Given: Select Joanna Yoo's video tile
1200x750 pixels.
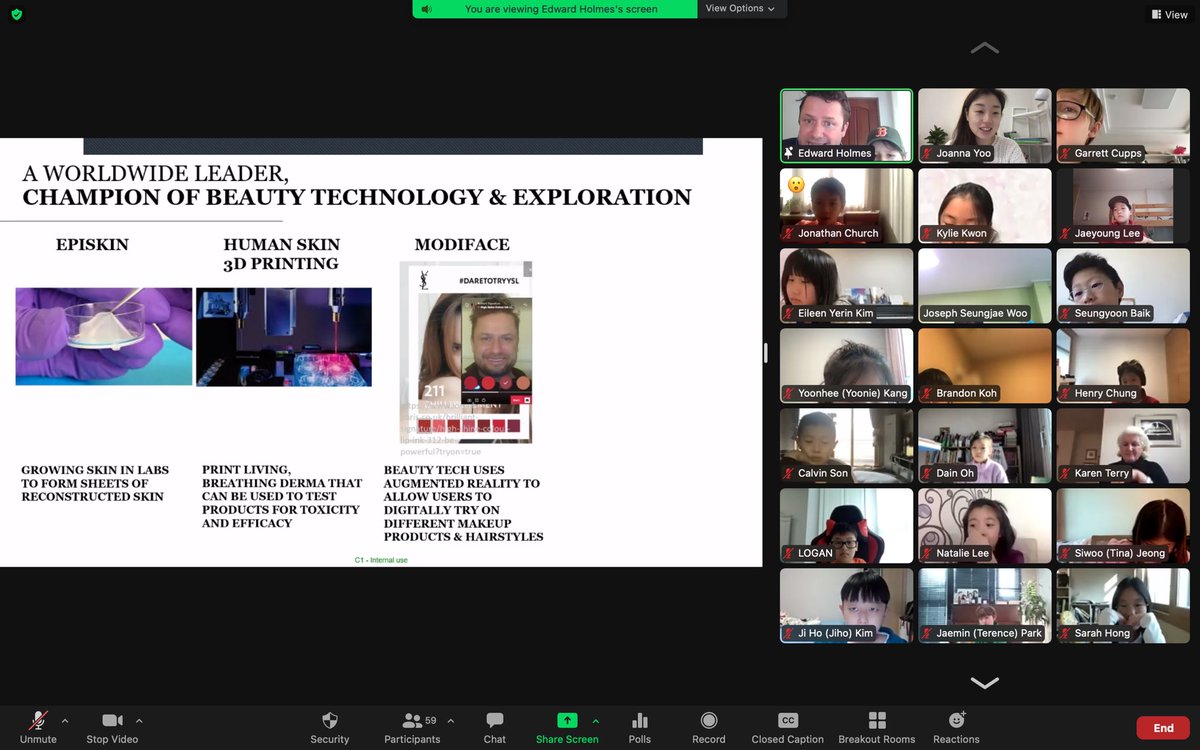Looking at the screenshot, I should click(985, 126).
